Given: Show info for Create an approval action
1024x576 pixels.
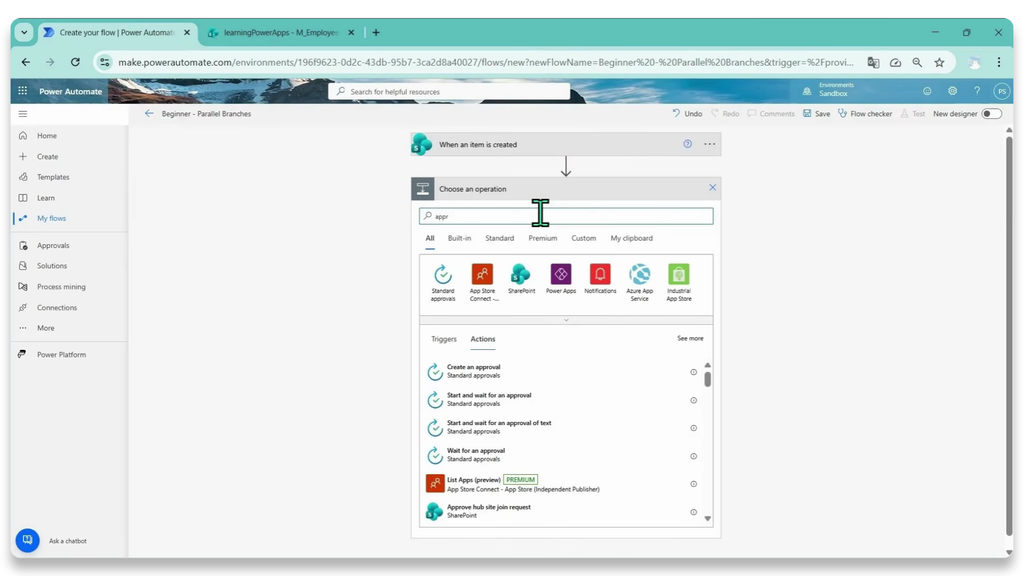Looking at the screenshot, I should tap(694, 372).
